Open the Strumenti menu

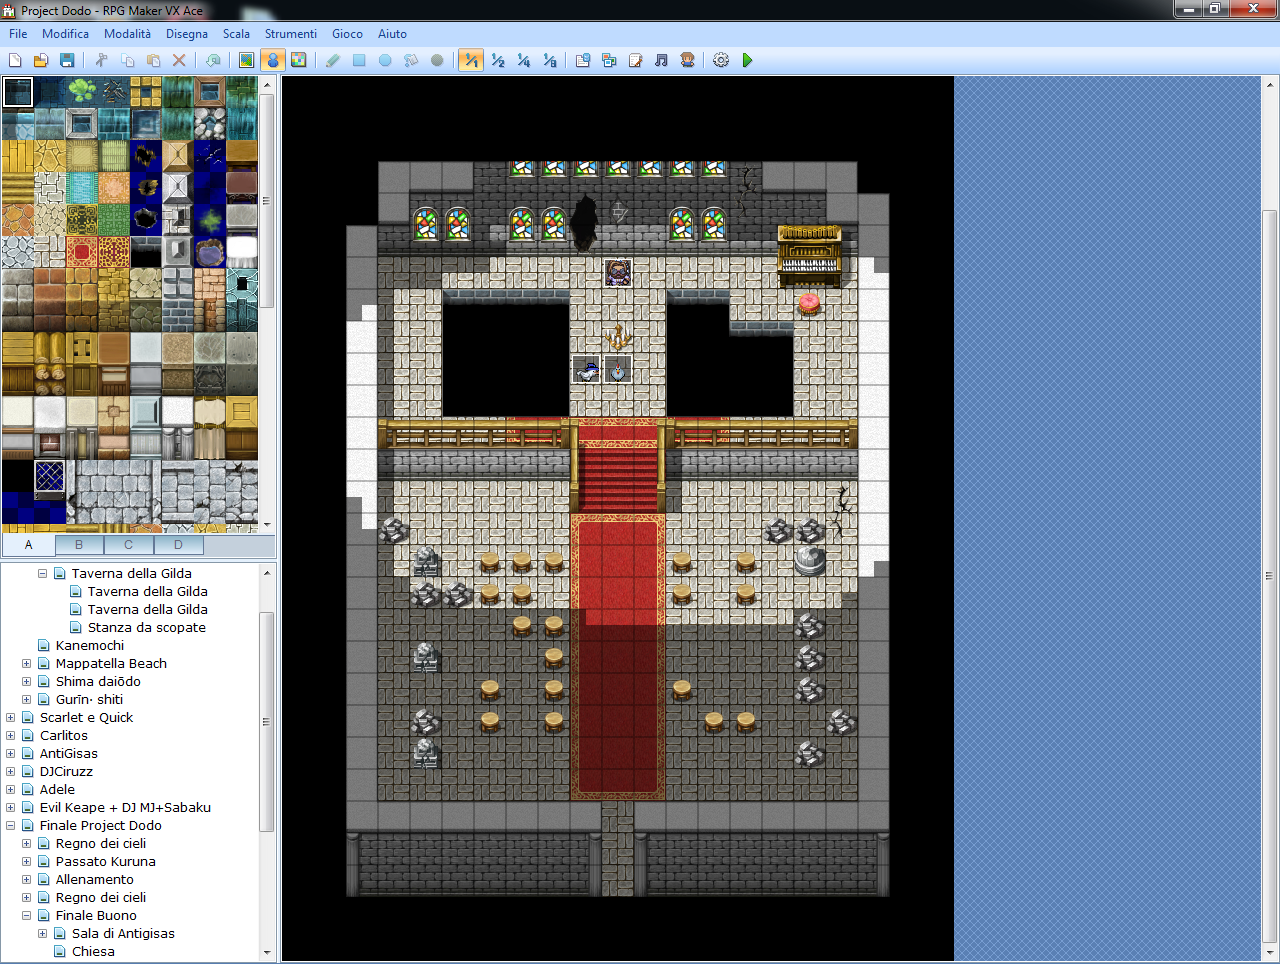point(291,34)
